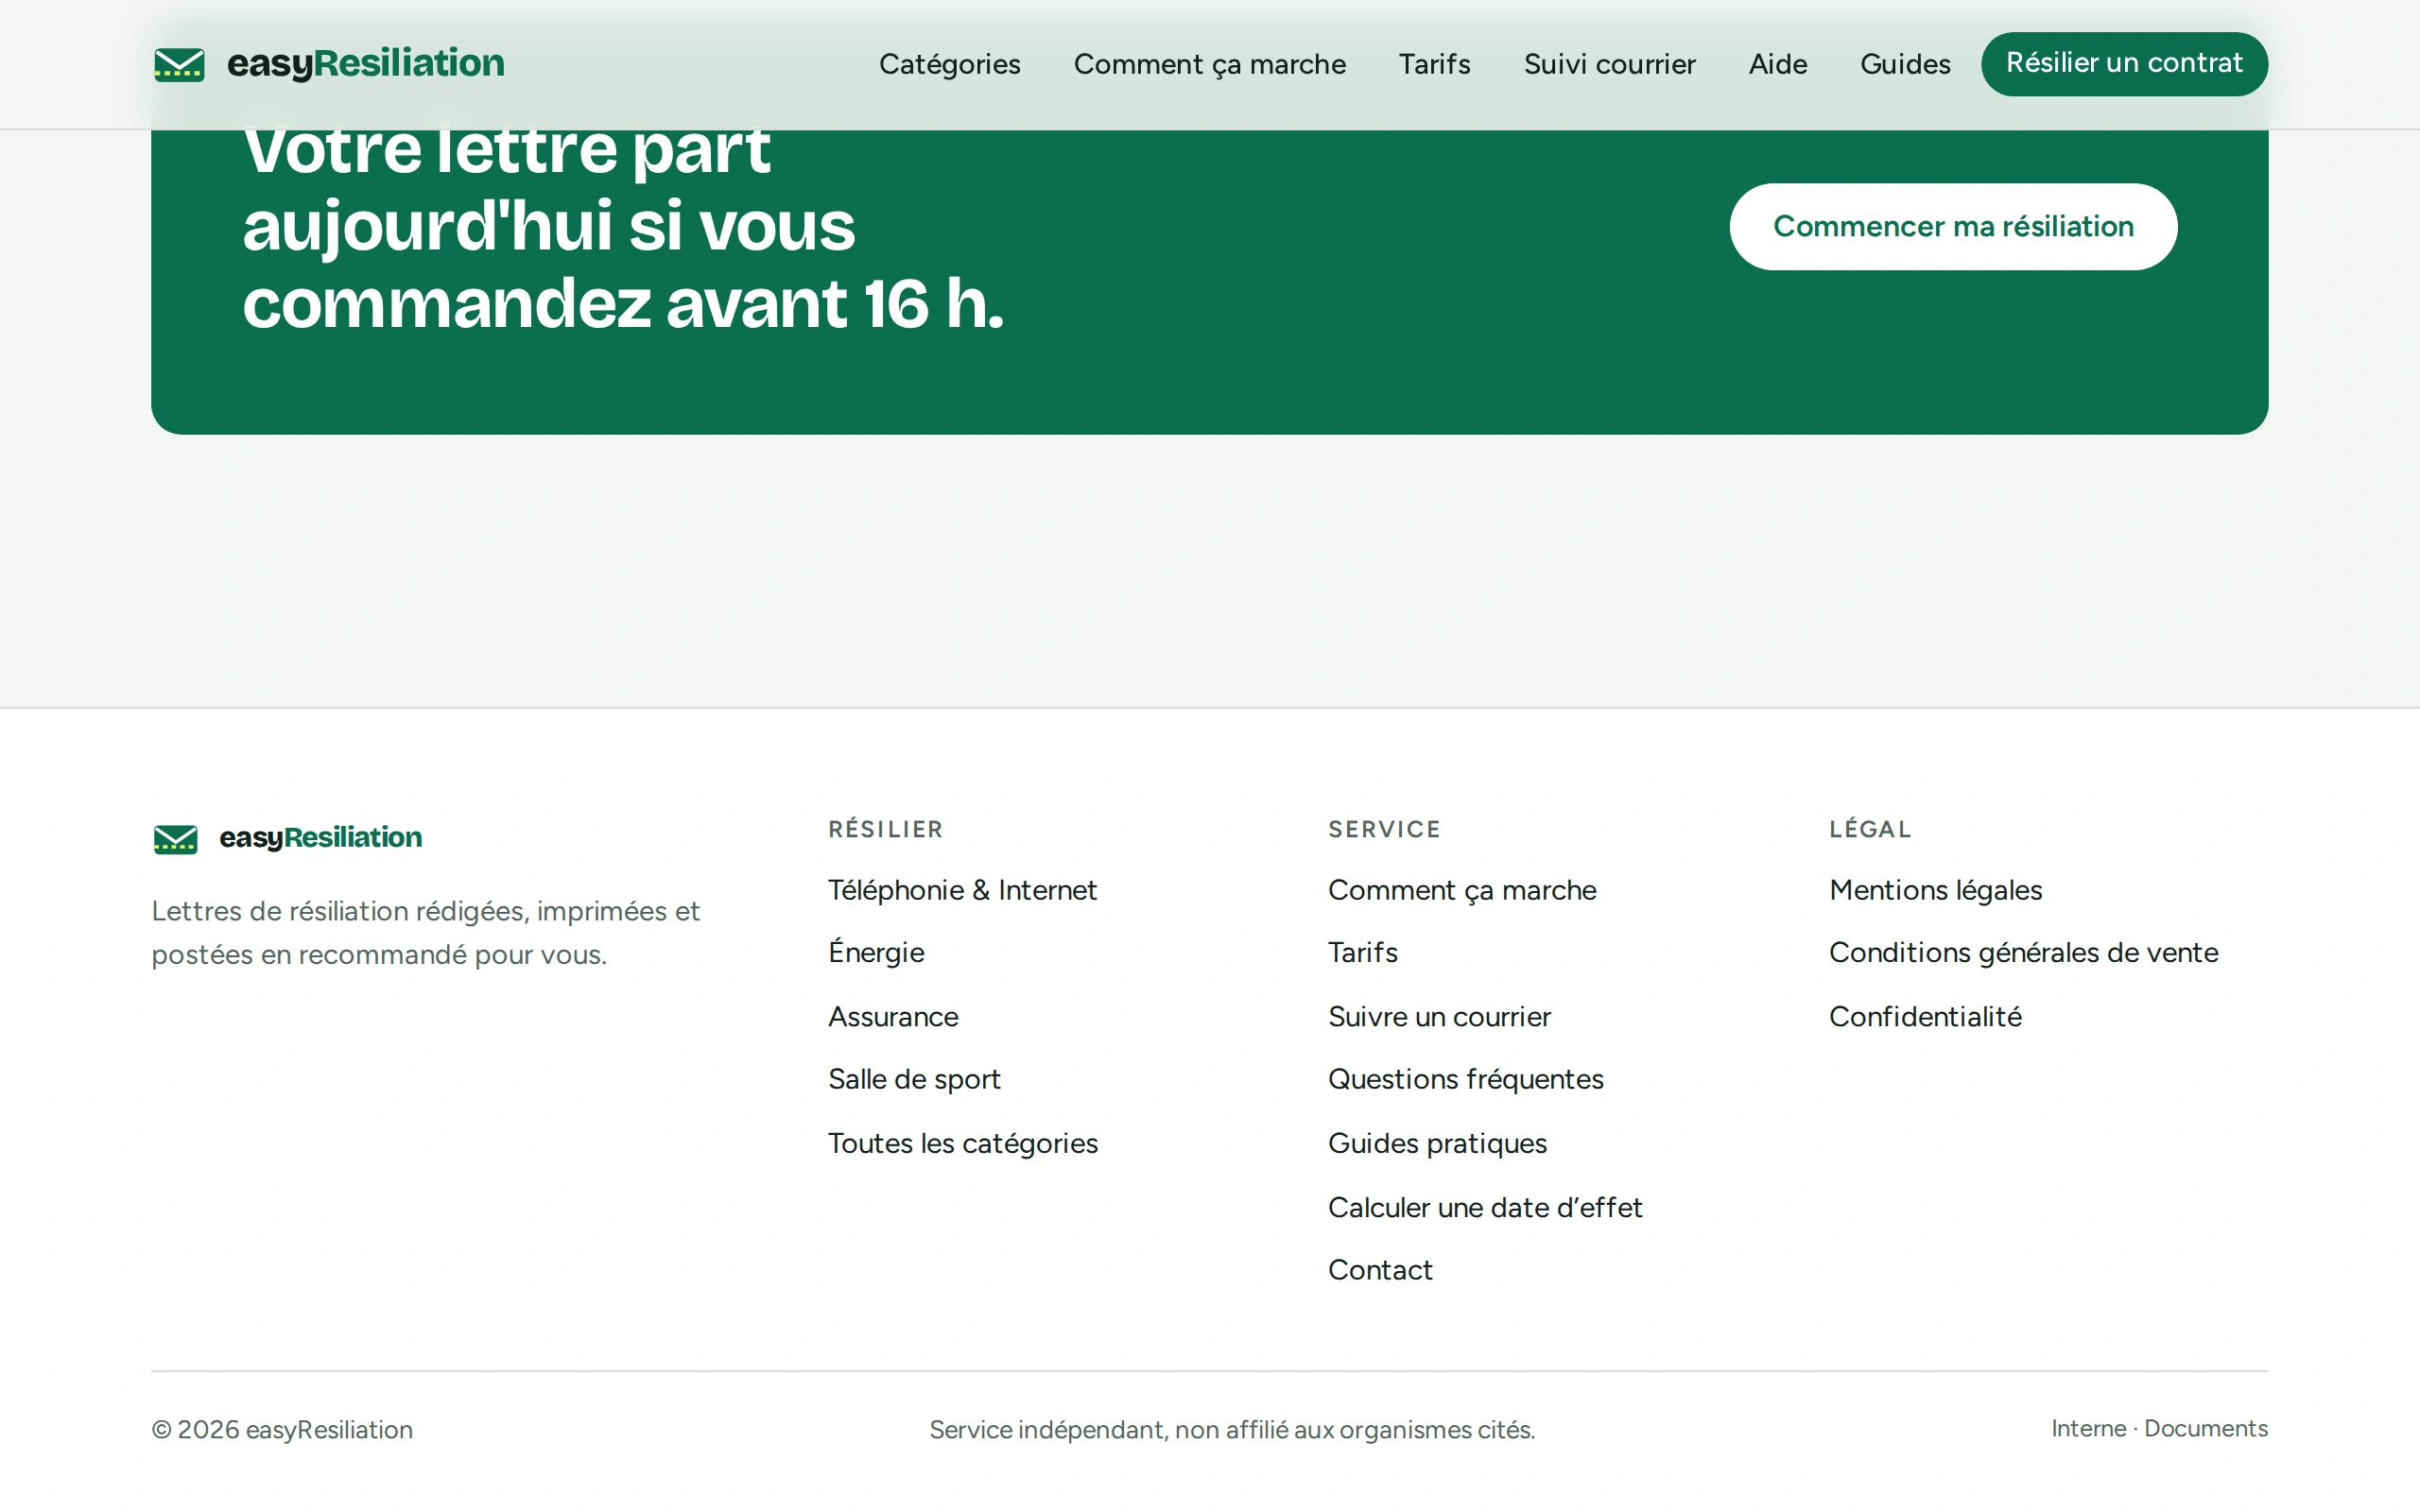
Task: Open Comment ça marche in header
Action: (x=1209, y=64)
